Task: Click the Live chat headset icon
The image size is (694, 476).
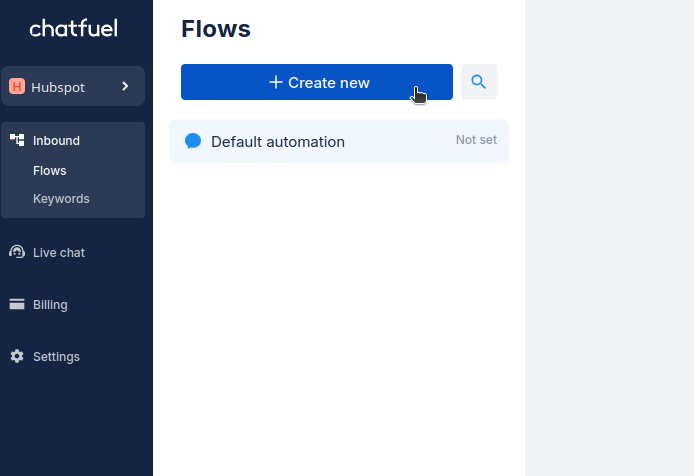Action: 17,252
